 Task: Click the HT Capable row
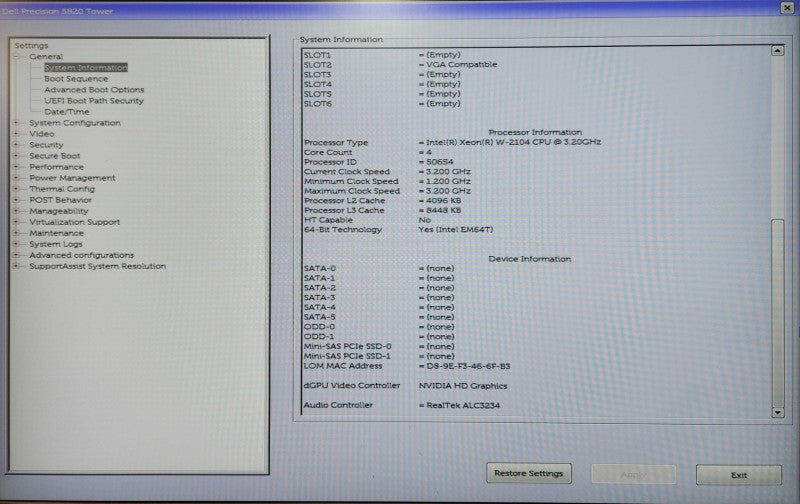367,220
